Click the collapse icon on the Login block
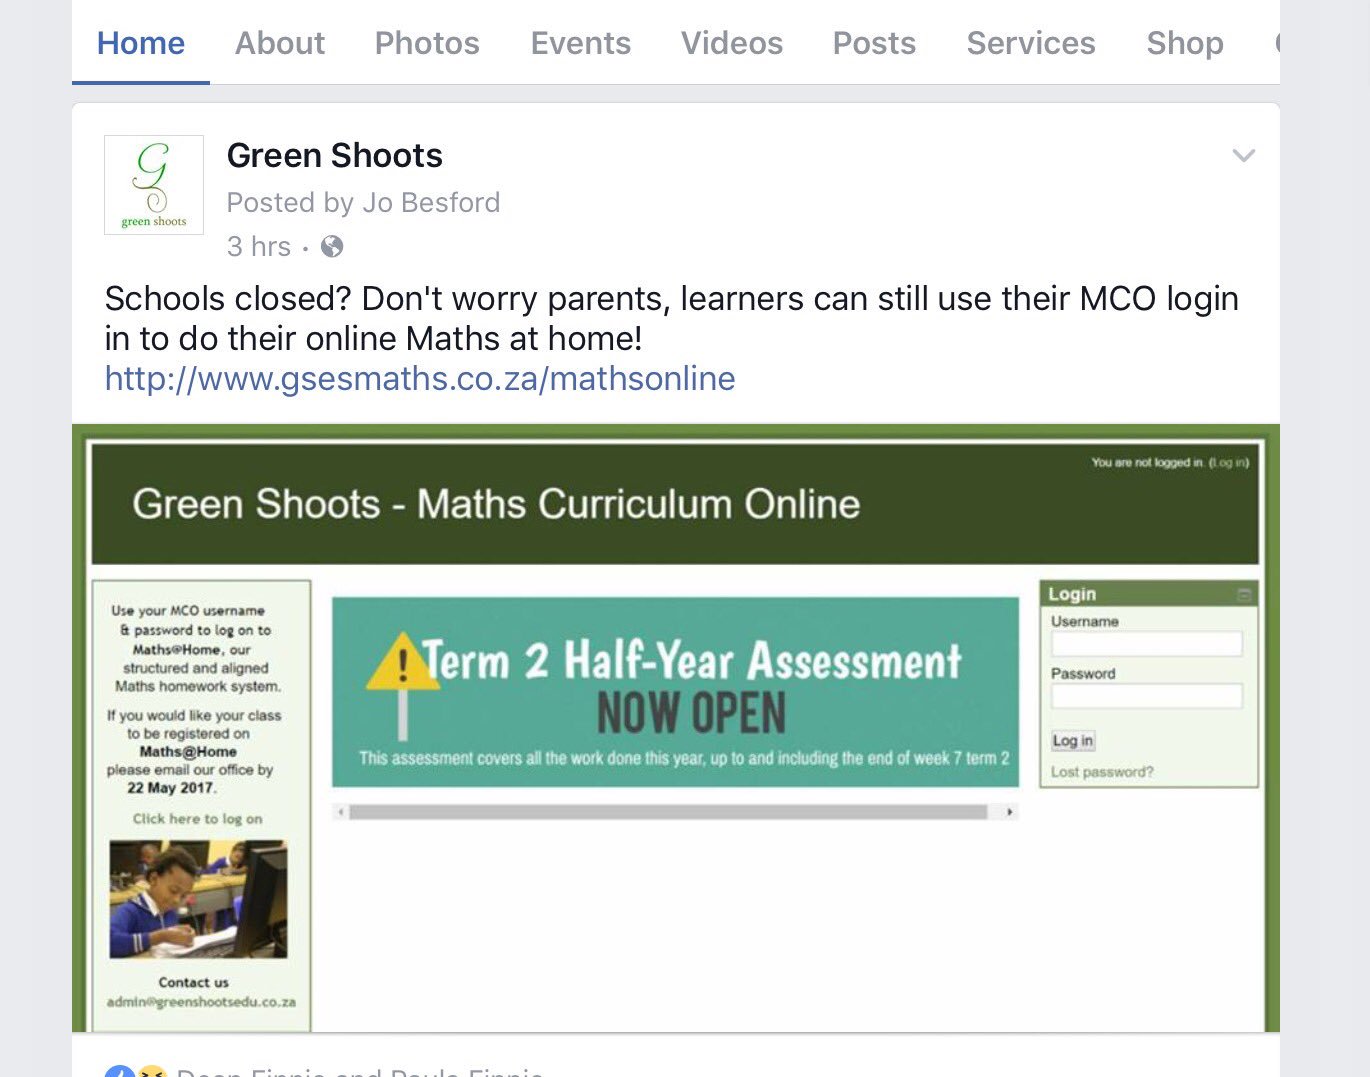Image resolution: width=1370 pixels, height=1077 pixels. (x=1244, y=593)
